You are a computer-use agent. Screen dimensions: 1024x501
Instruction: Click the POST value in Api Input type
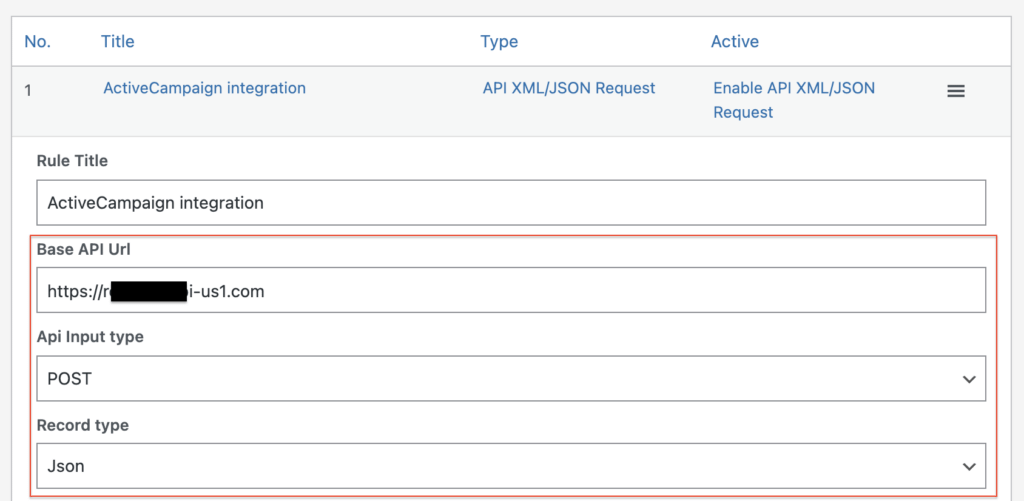(x=70, y=380)
